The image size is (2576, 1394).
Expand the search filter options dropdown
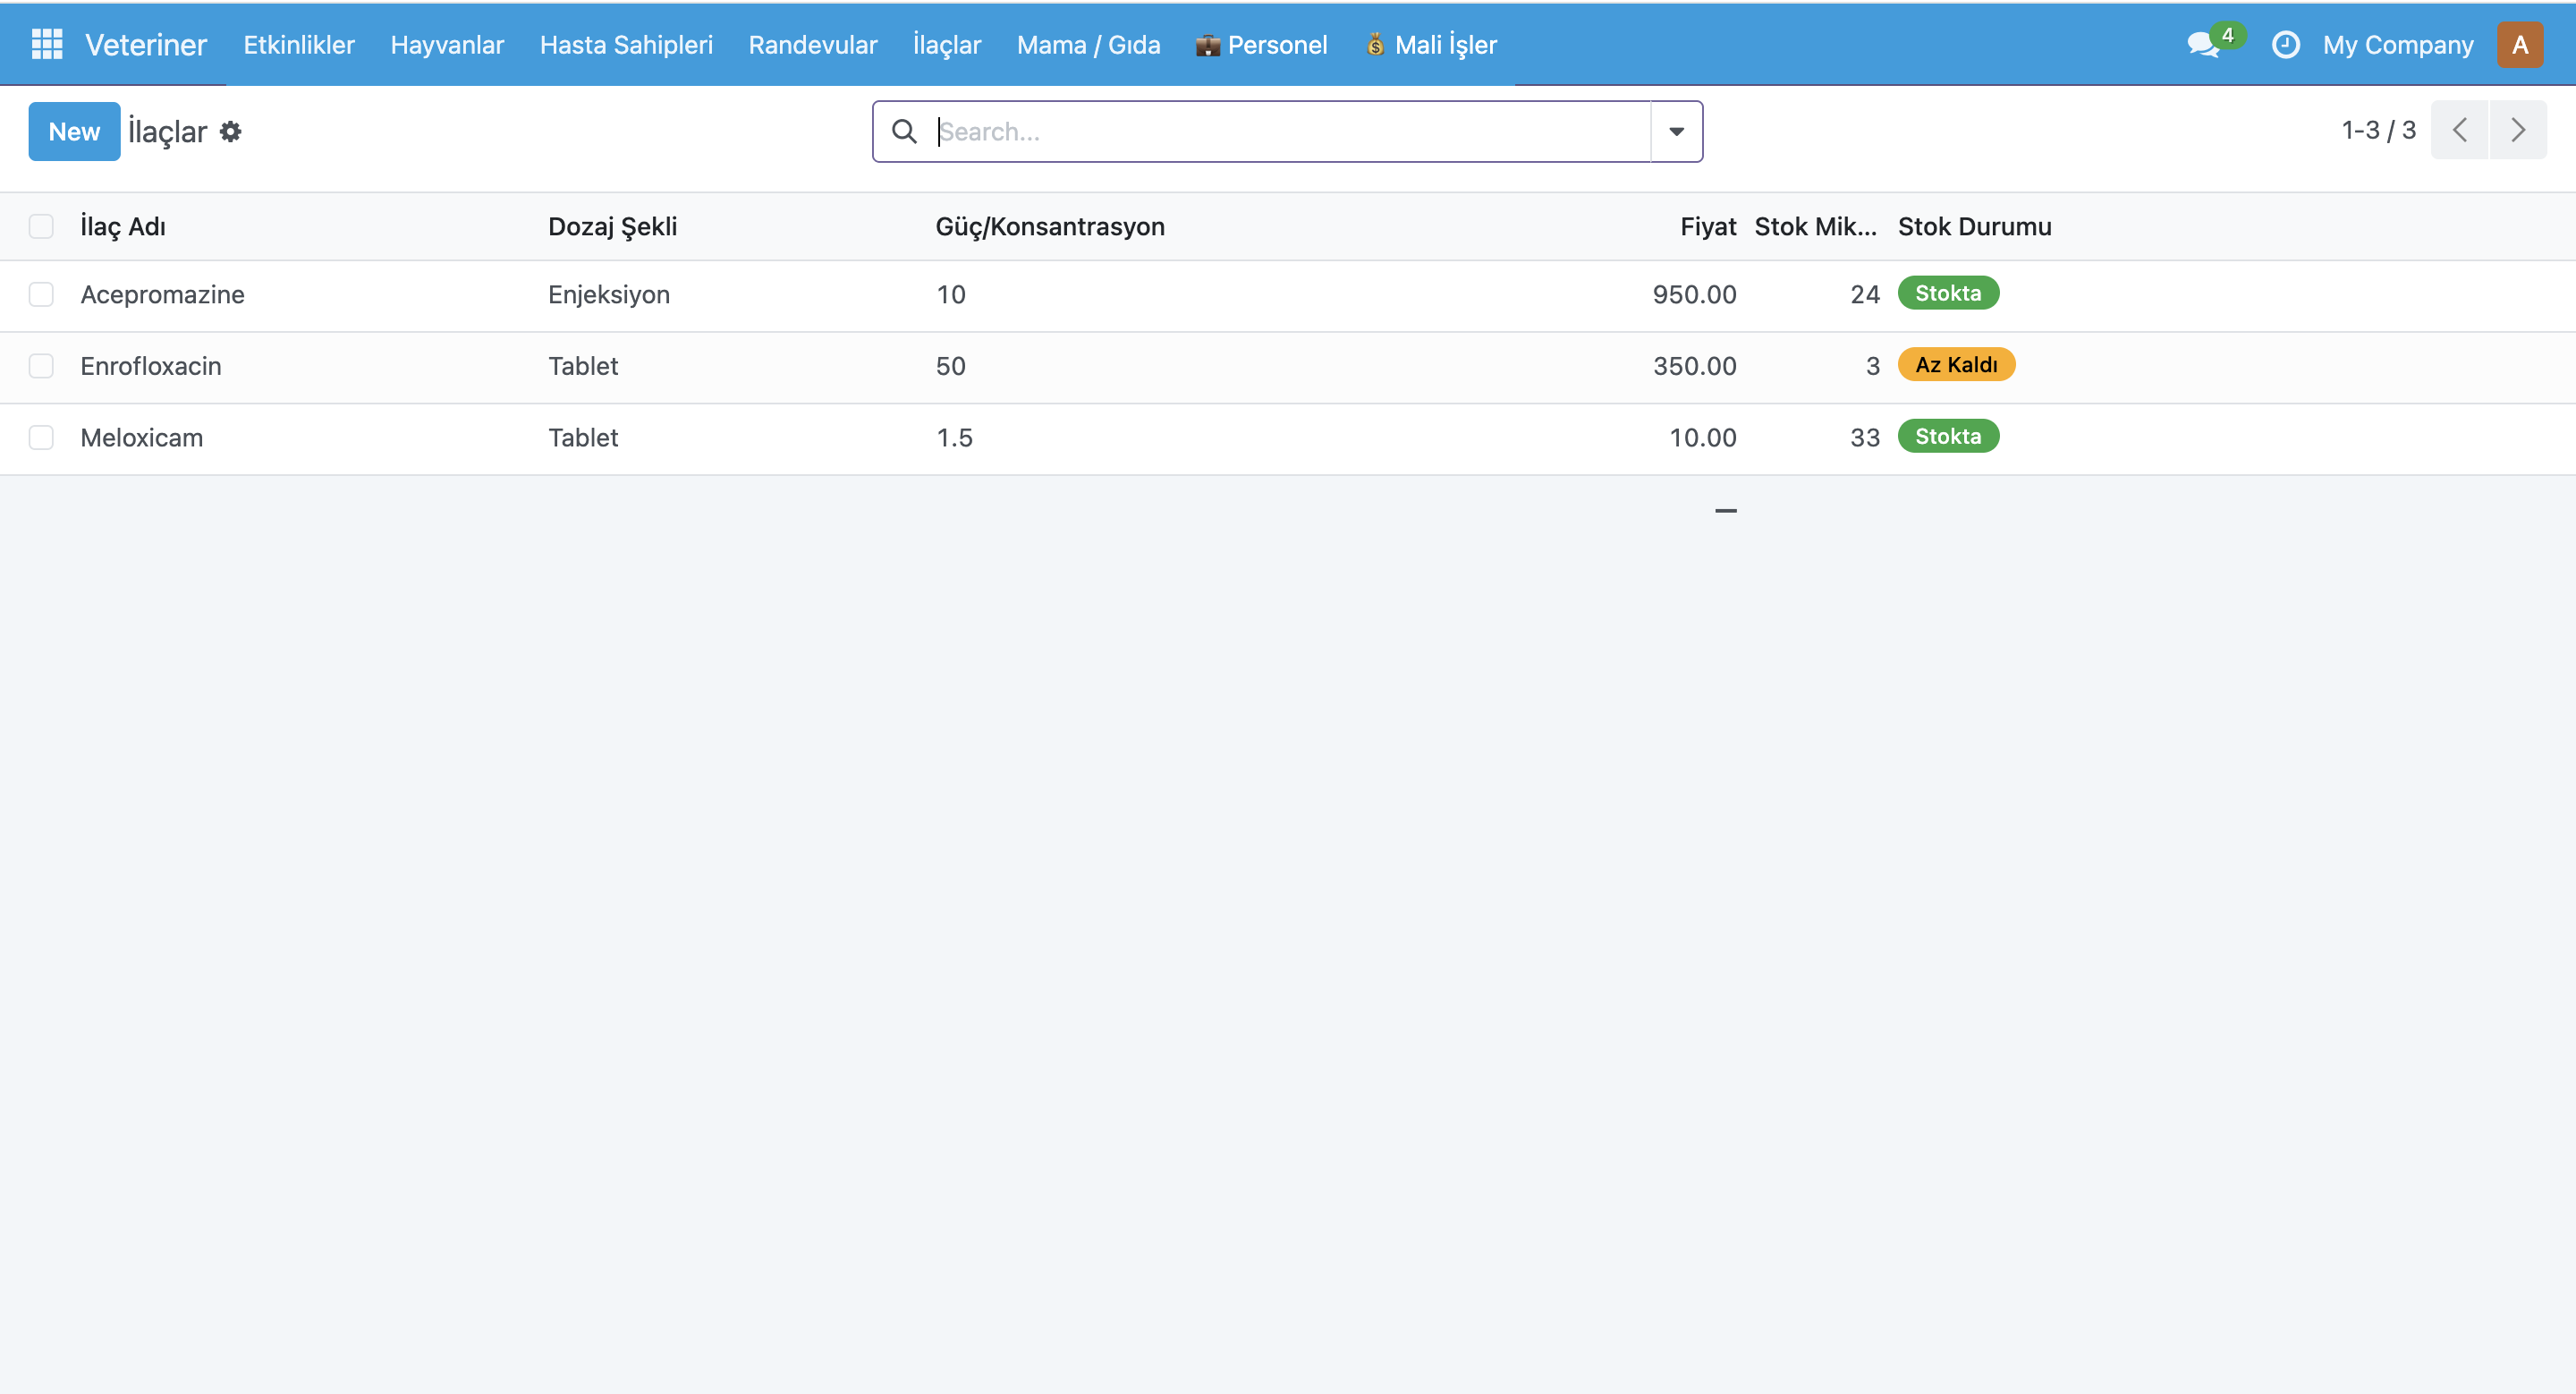(1676, 132)
